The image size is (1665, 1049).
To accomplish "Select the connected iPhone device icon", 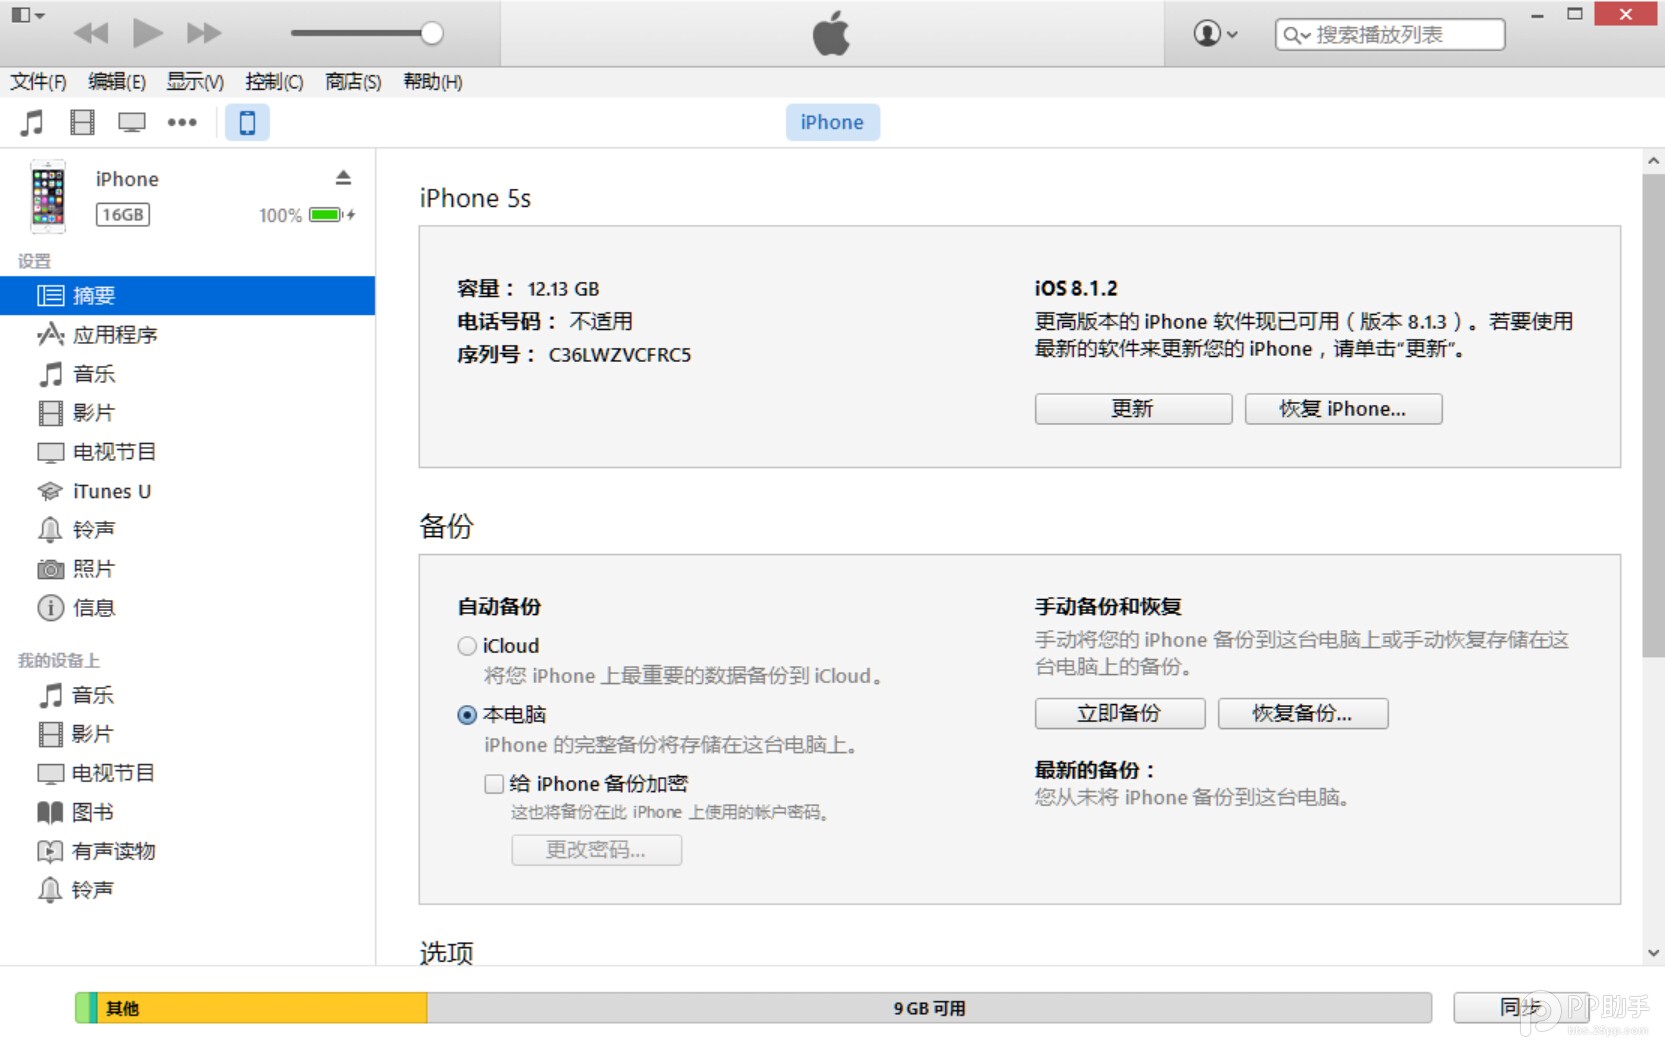I will pyautogui.click(x=246, y=122).
